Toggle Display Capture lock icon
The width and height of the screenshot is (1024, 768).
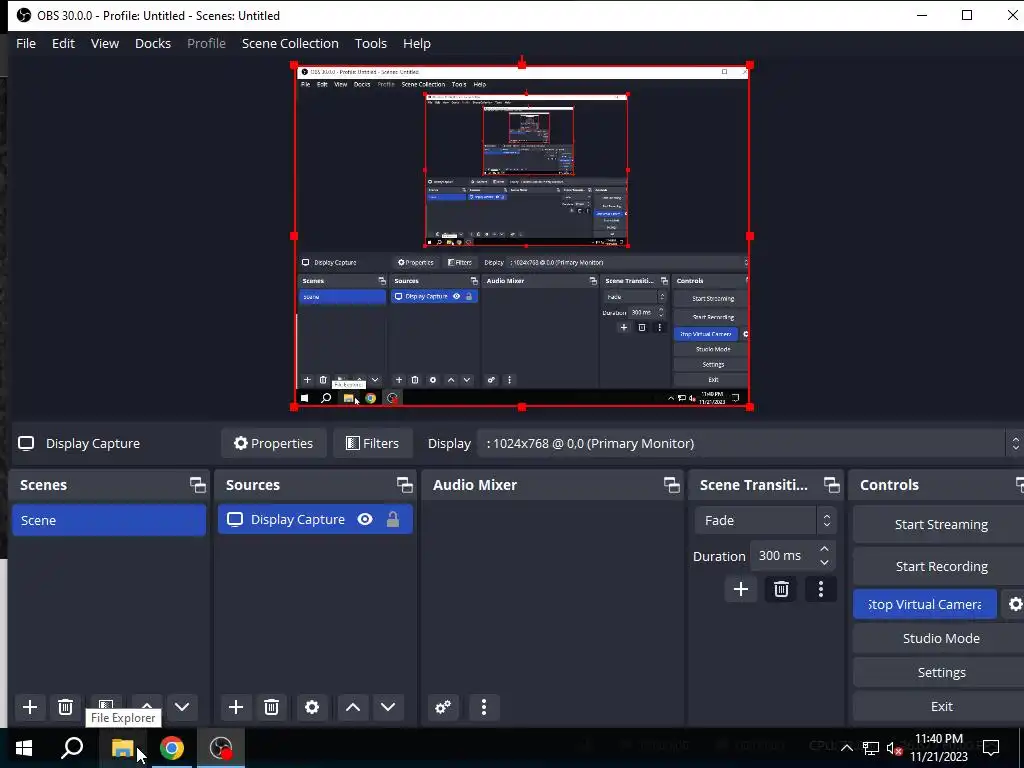click(x=392, y=519)
